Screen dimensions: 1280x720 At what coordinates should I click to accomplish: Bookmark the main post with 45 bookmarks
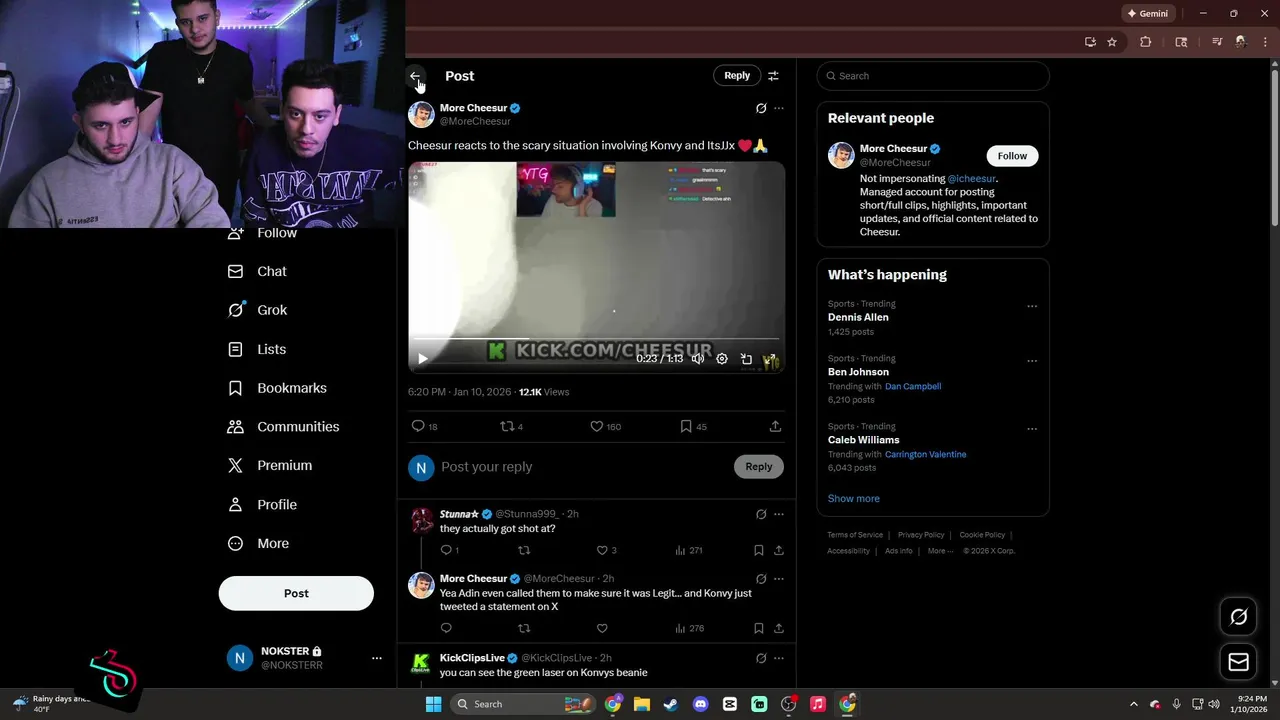(693, 426)
